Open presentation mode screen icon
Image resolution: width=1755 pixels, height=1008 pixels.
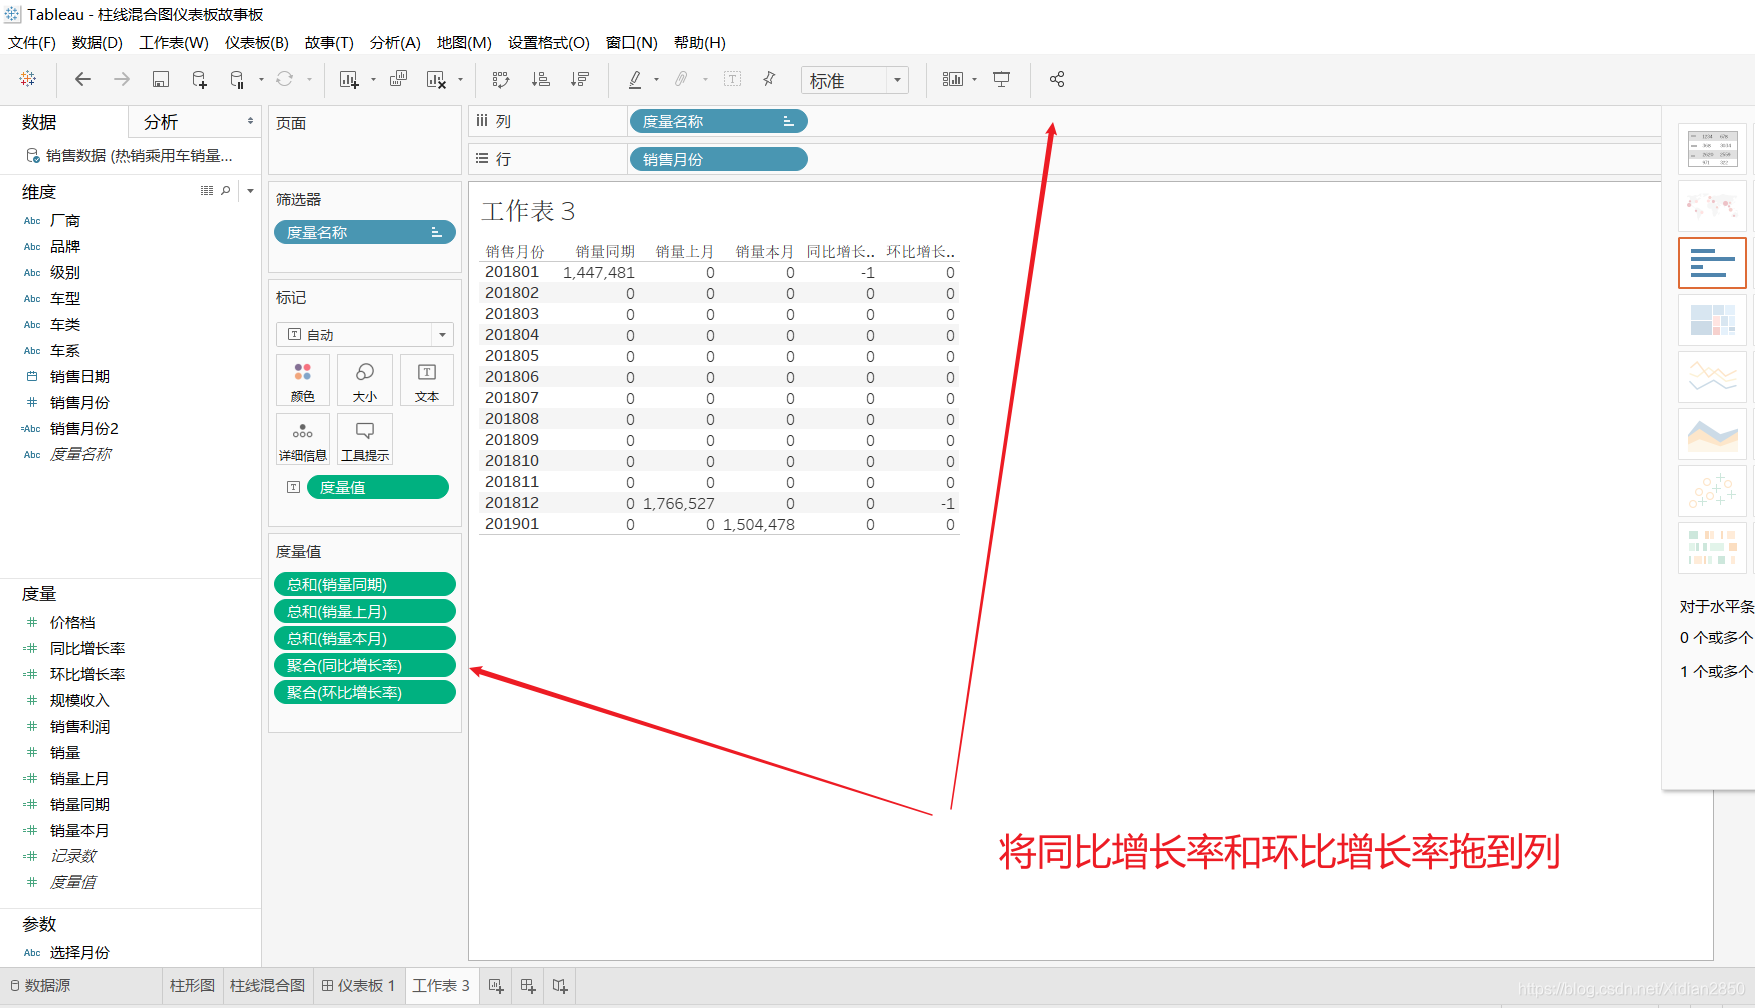click(x=1001, y=79)
